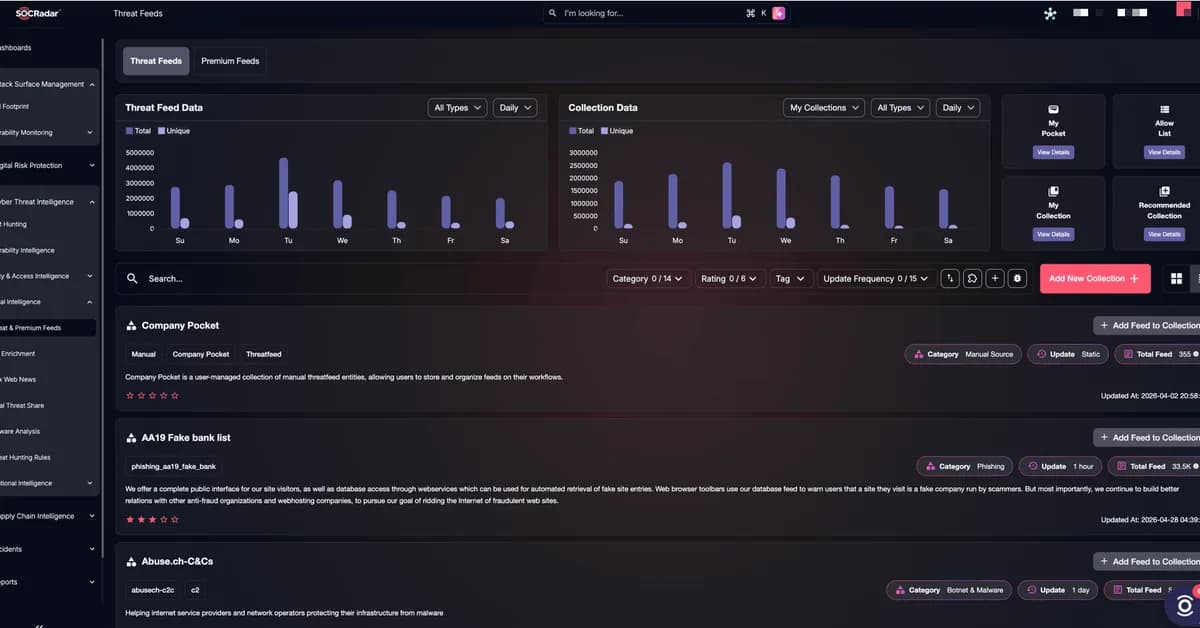Open Collection Data Daily dropdown

coord(958,108)
